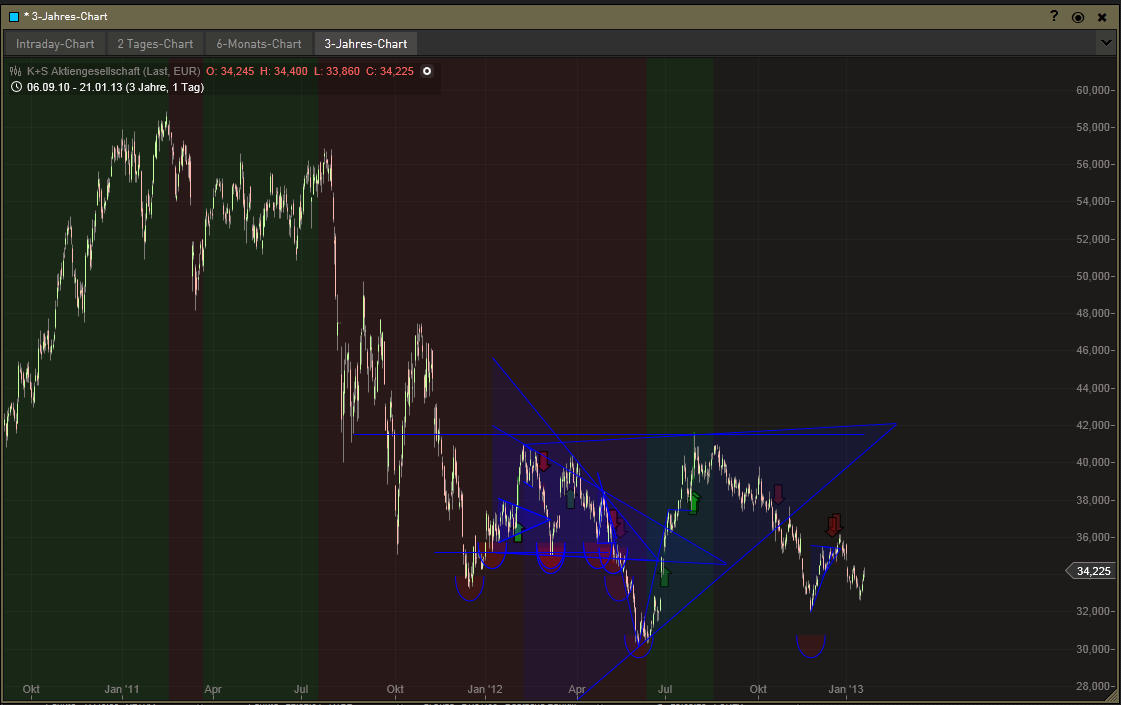This screenshot has width=1121, height=705.
Task: Activate the 3-Jahres-Chart tab
Action: pyautogui.click(x=365, y=44)
